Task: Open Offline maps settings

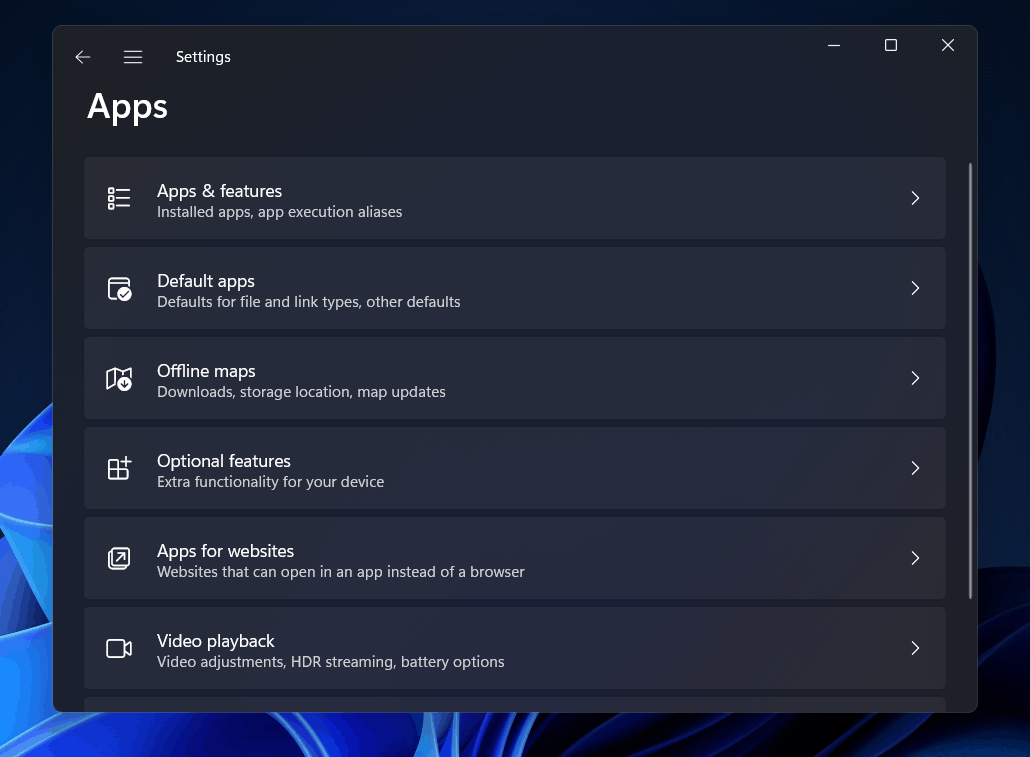Action: [x=515, y=378]
